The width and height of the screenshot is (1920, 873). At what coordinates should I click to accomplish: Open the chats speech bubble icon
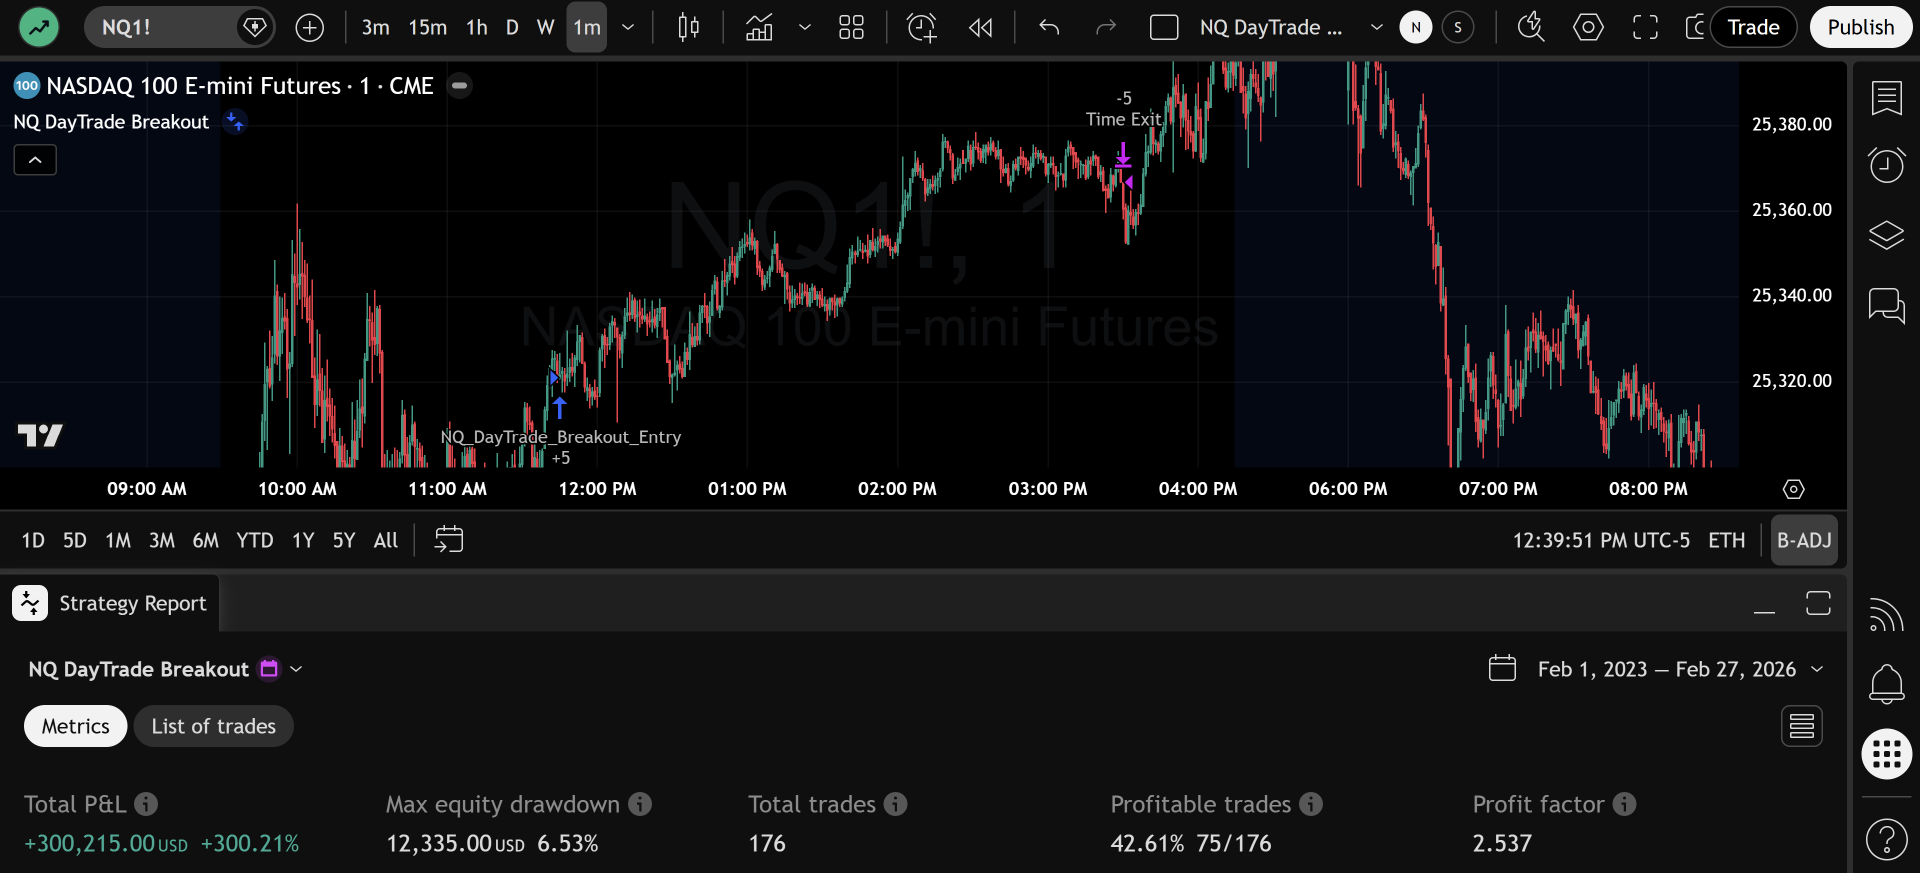pyautogui.click(x=1886, y=304)
